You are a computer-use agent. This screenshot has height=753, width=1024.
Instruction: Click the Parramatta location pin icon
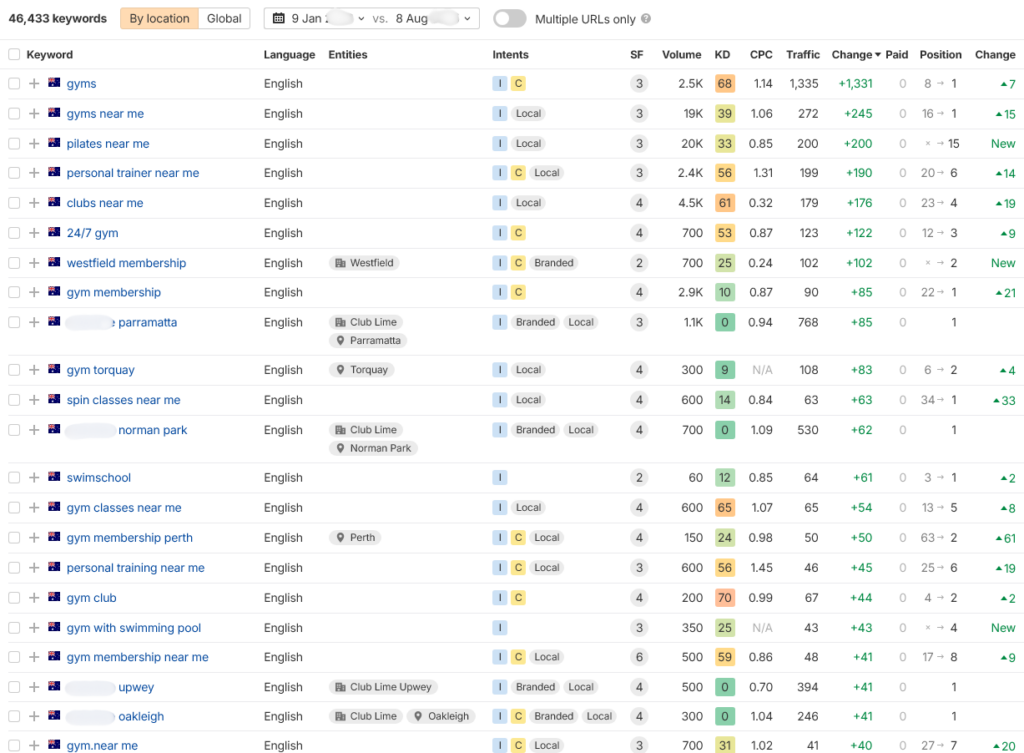[341, 340]
